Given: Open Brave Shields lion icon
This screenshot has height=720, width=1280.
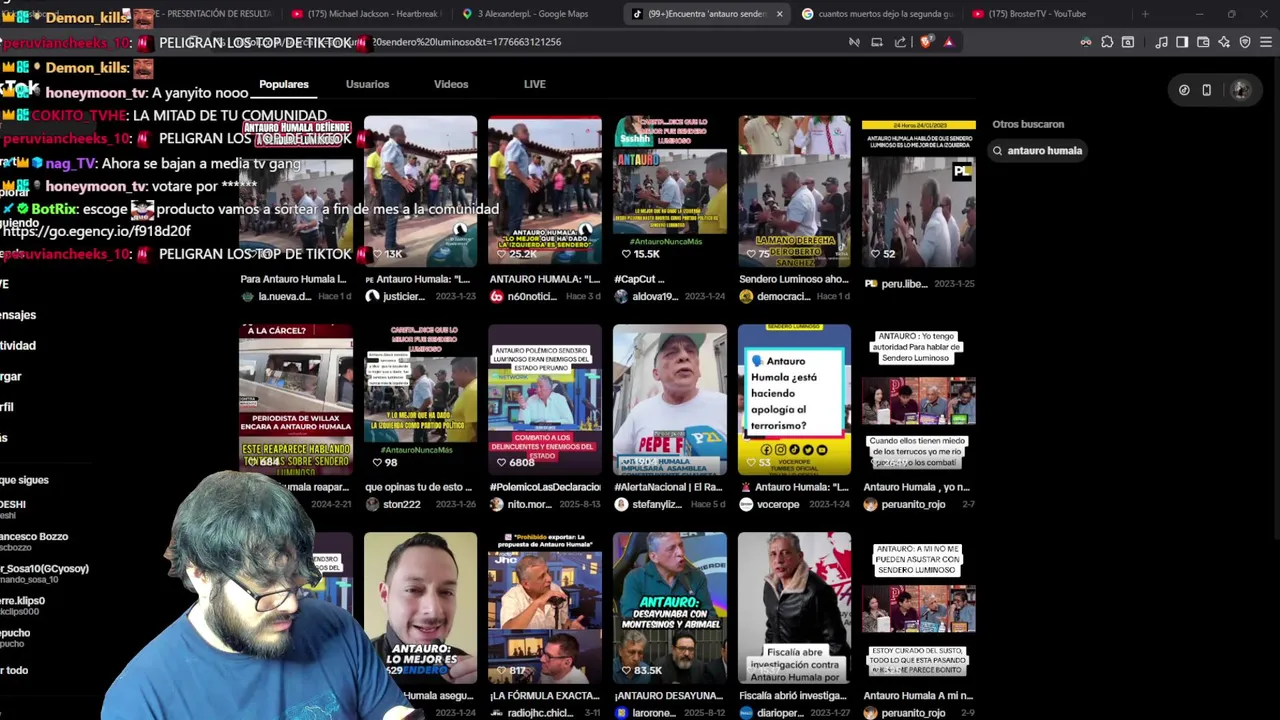Looking at the screenshot, I should pyautogui.click(x=926, y=42).
